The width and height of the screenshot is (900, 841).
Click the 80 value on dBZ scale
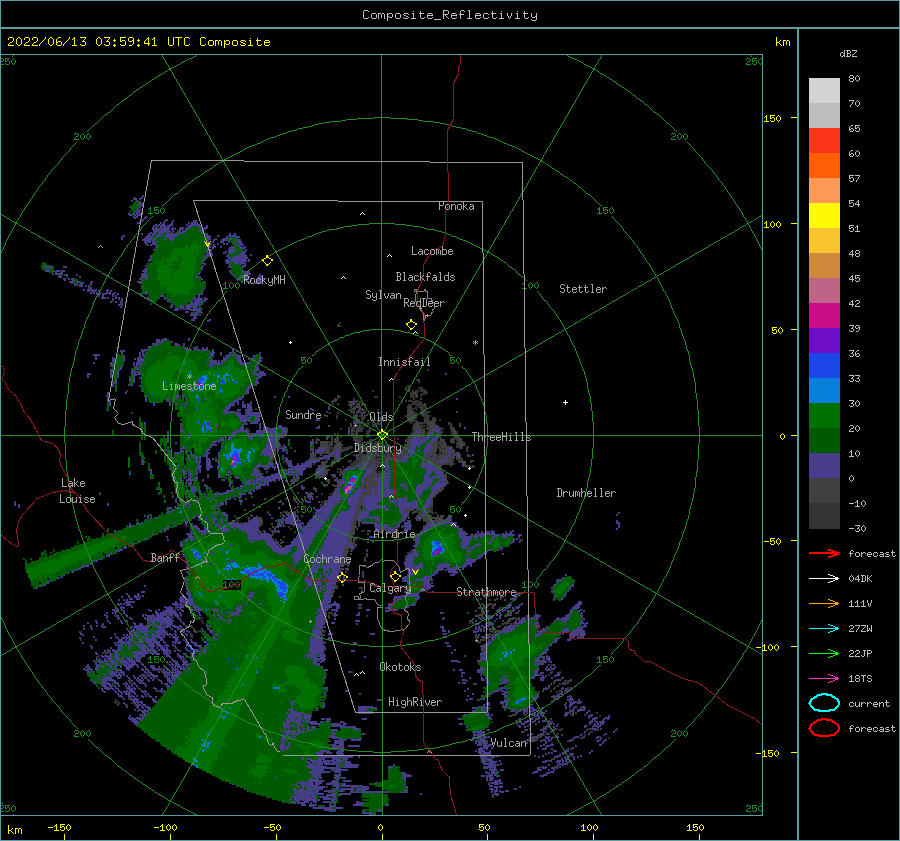[854, 78]
